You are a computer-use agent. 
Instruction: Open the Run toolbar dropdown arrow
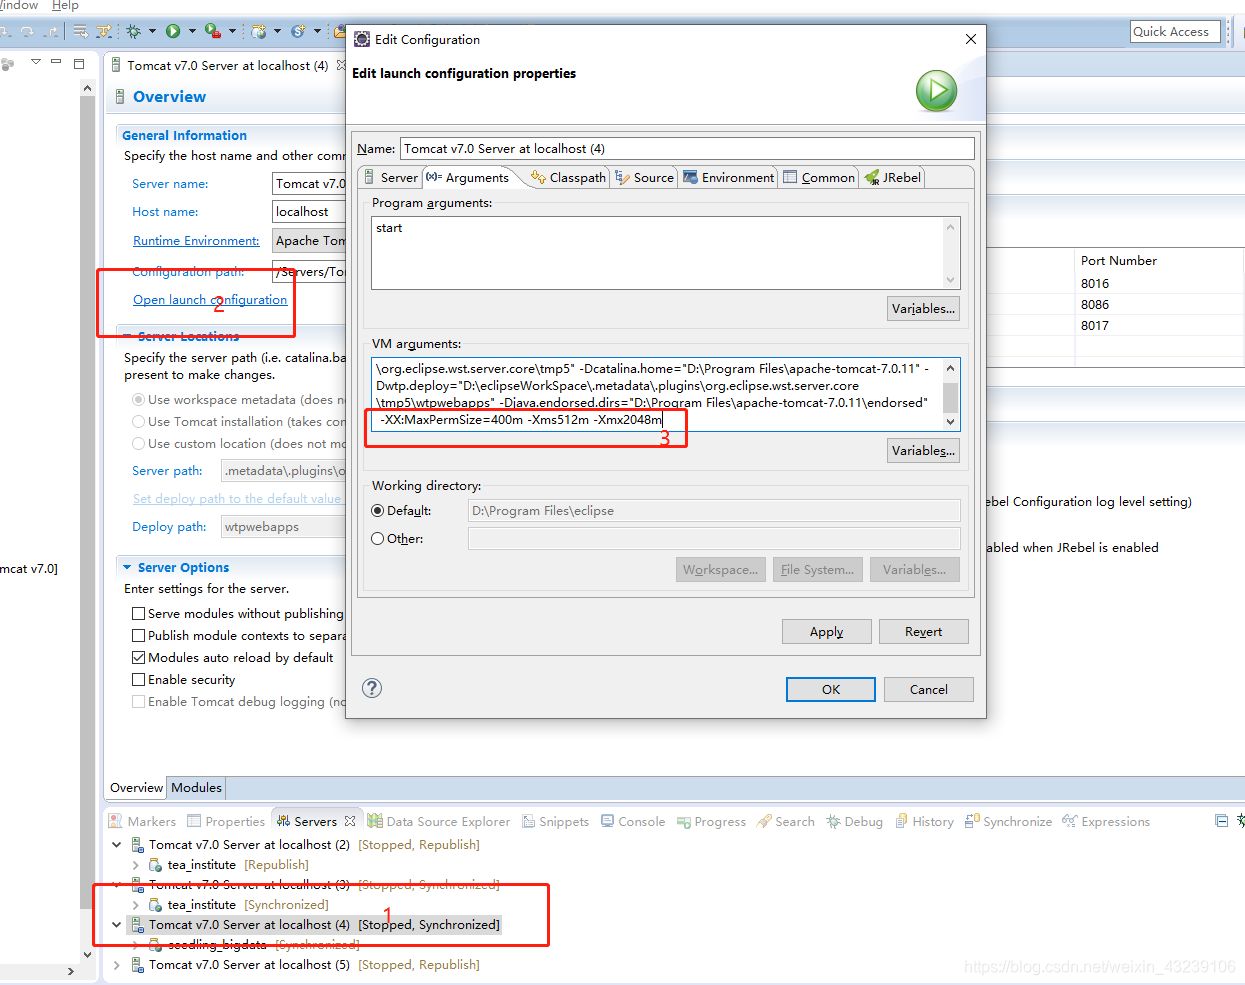pos(192,31)
